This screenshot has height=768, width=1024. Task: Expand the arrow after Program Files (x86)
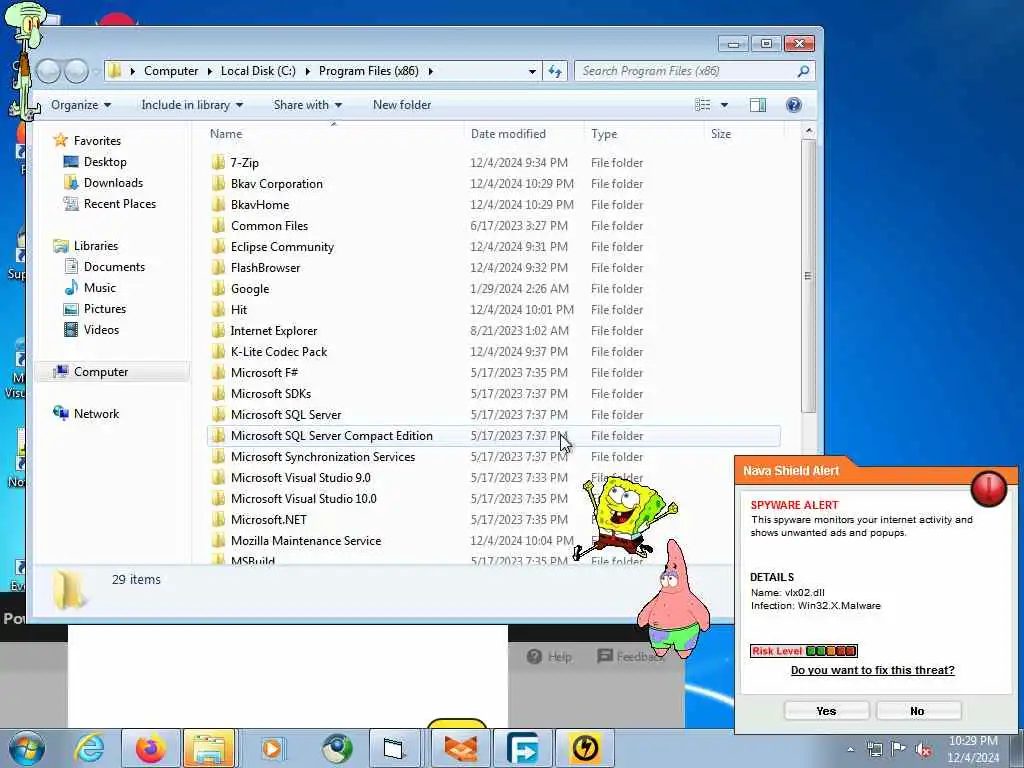coord(430,71)
